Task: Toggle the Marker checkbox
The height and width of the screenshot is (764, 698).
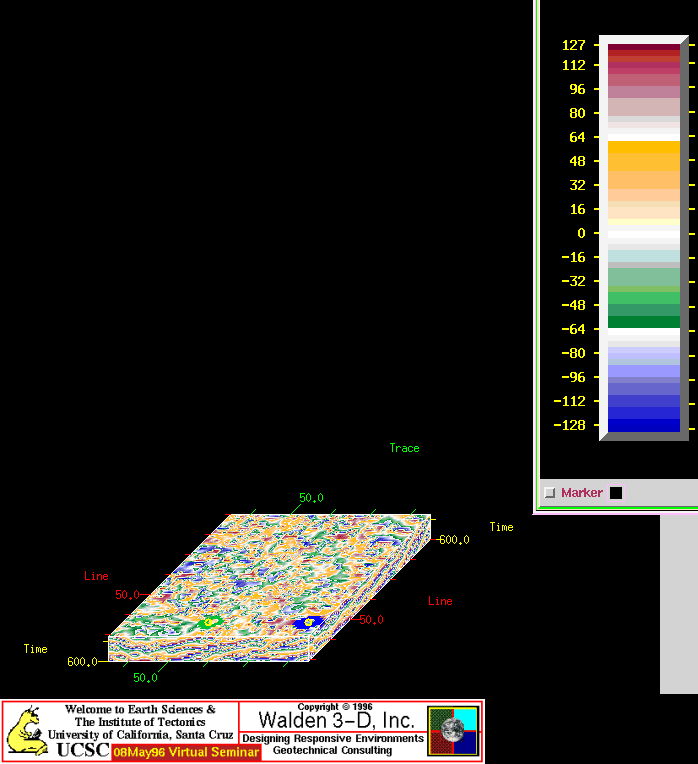Action: click(549, 493)
